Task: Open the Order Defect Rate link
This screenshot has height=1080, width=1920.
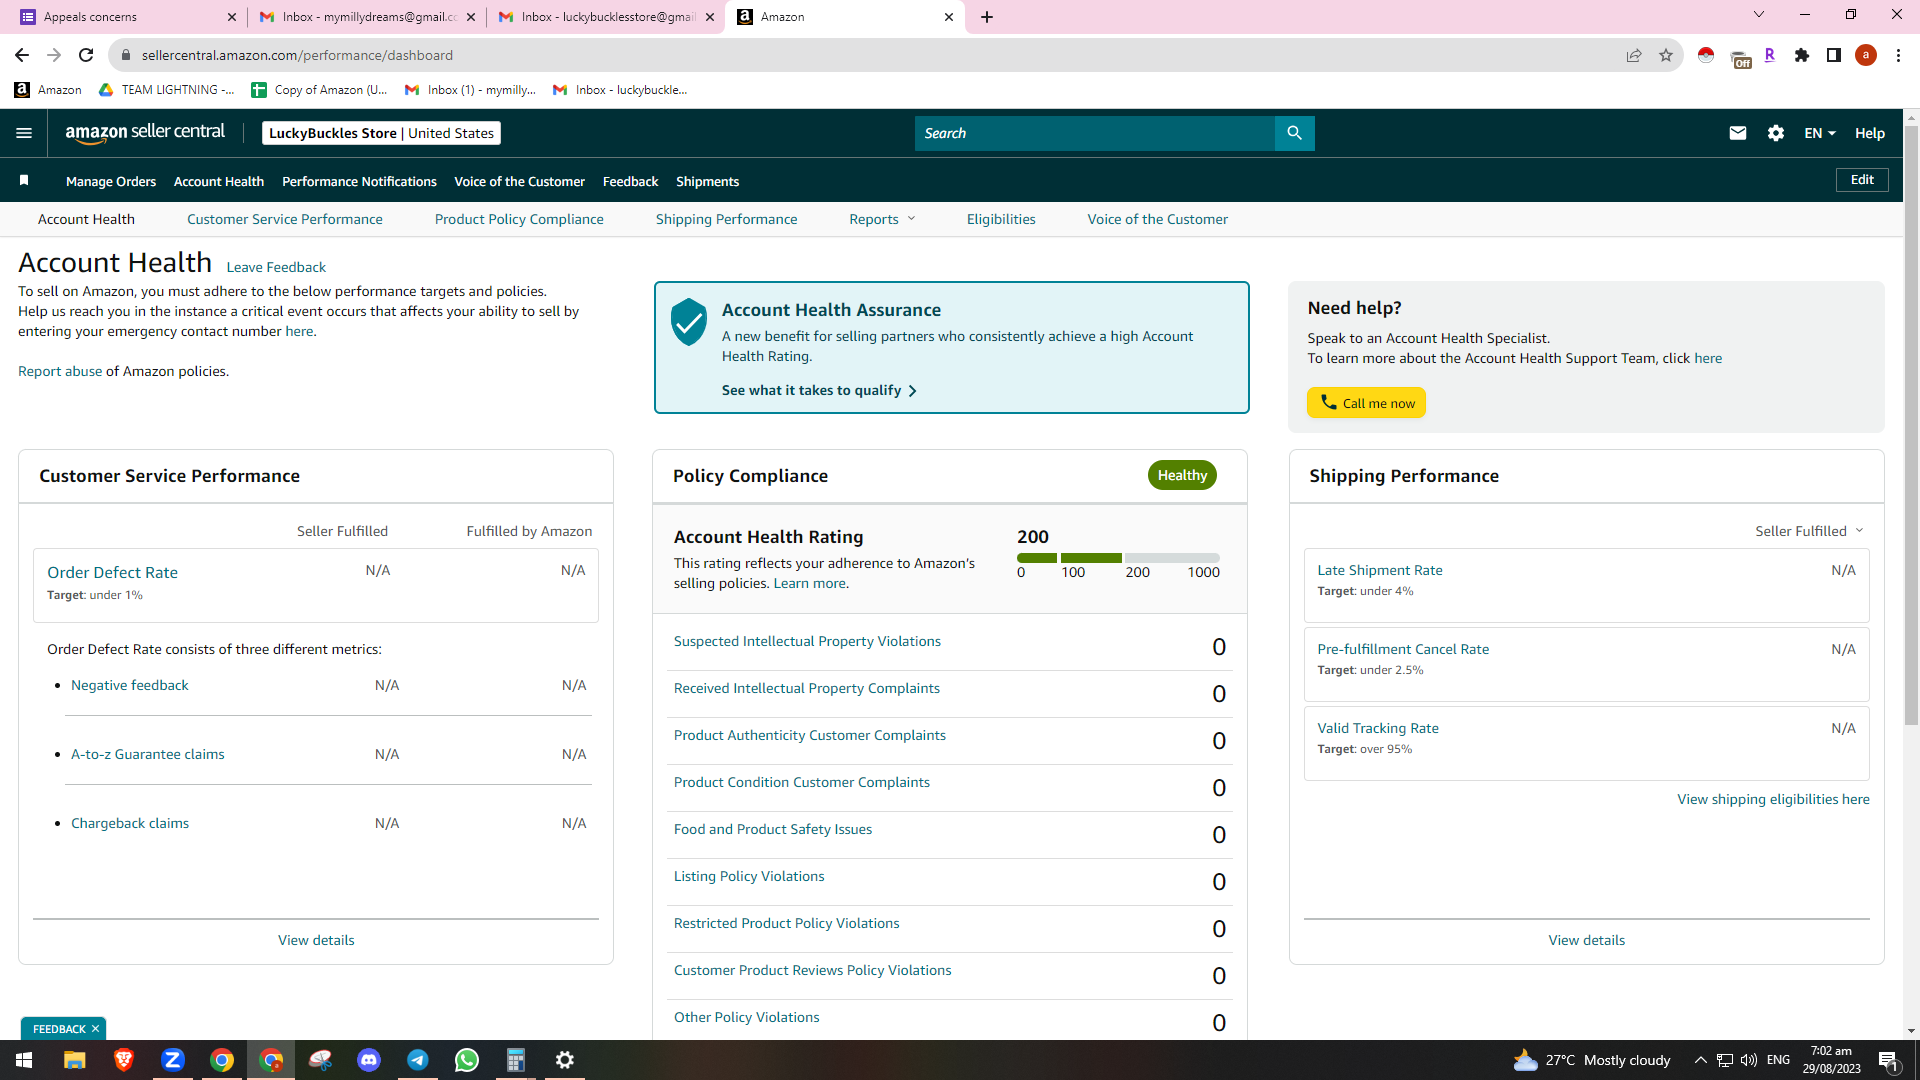Action: 112,572
